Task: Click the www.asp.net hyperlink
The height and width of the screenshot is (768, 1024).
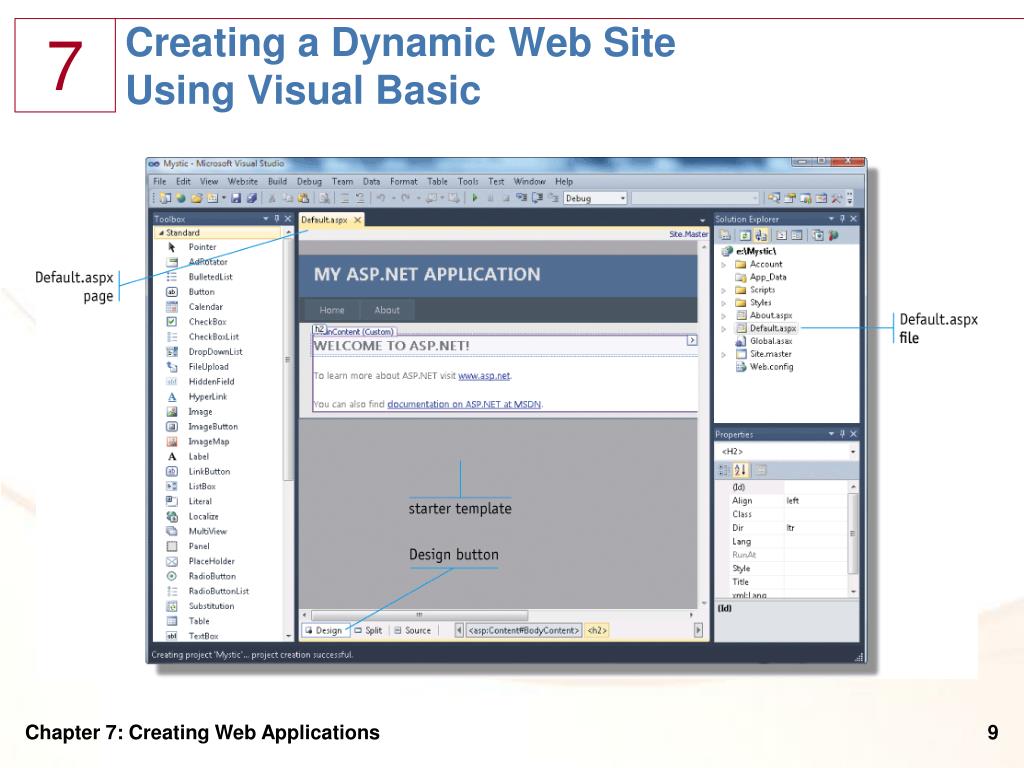Action: click(x=484, y=376)
